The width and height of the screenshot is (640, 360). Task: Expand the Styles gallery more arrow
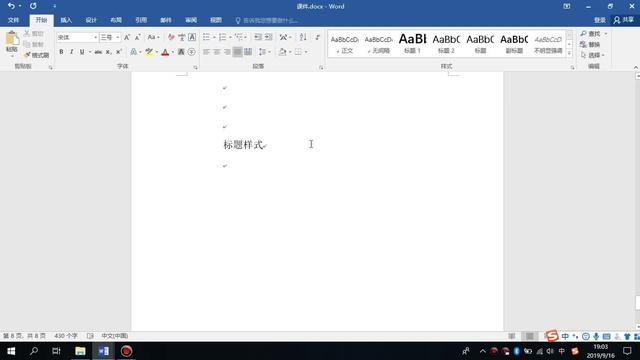click(x=569, y=53)
